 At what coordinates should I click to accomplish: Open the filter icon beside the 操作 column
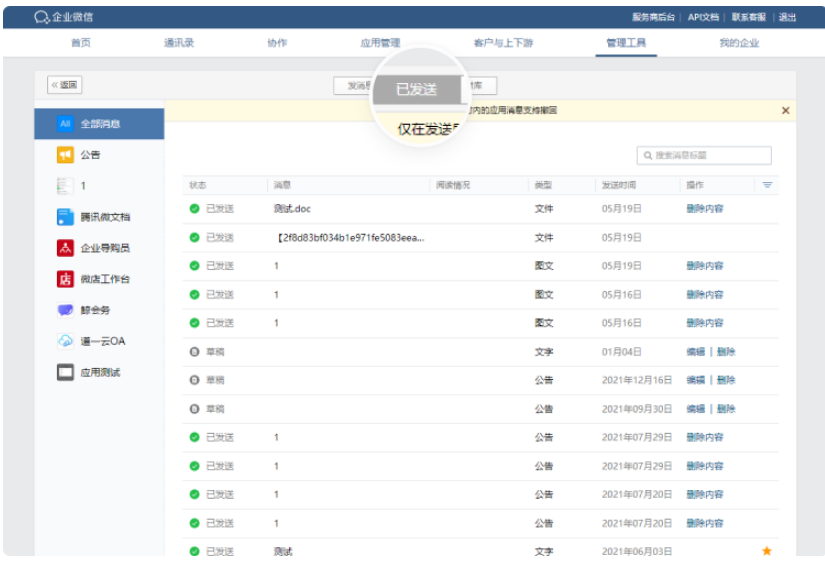tap(767, 185)
